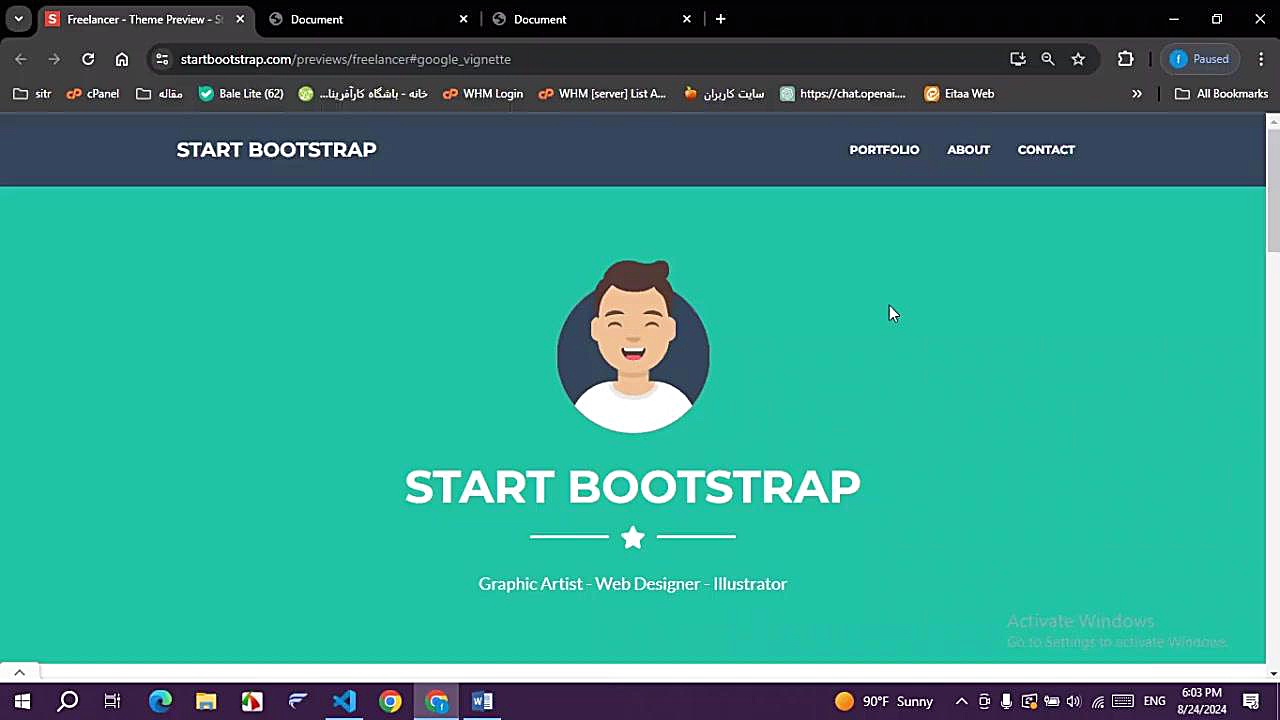This screenshot has width=1280, height=720.
Task: Open the PORTFOLIO nav link
Action: click(884, 150)
